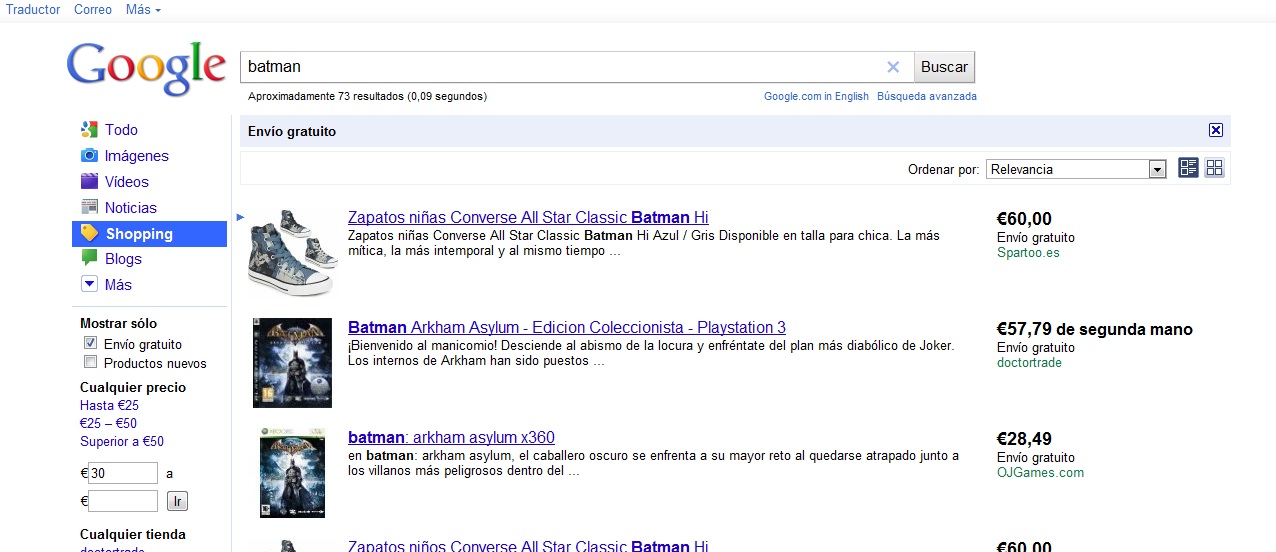Image resolution: width=1276 pixels, height=552 pixels.
Task: Open OJGames.com store link
Action: pos(1040,473)
